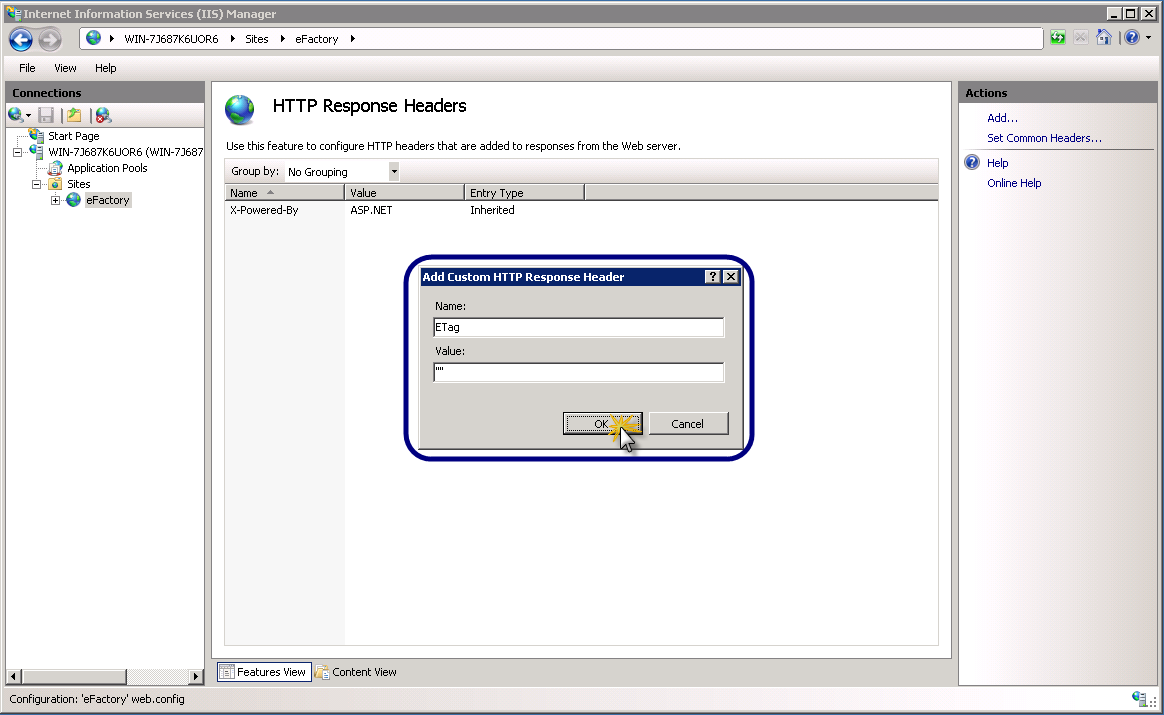The height and width of the screenshot is (715, 1164).
Task: Expand arrow after WIN-7J687K6UOR6 breadcrumb
Action: coord(232,39)
